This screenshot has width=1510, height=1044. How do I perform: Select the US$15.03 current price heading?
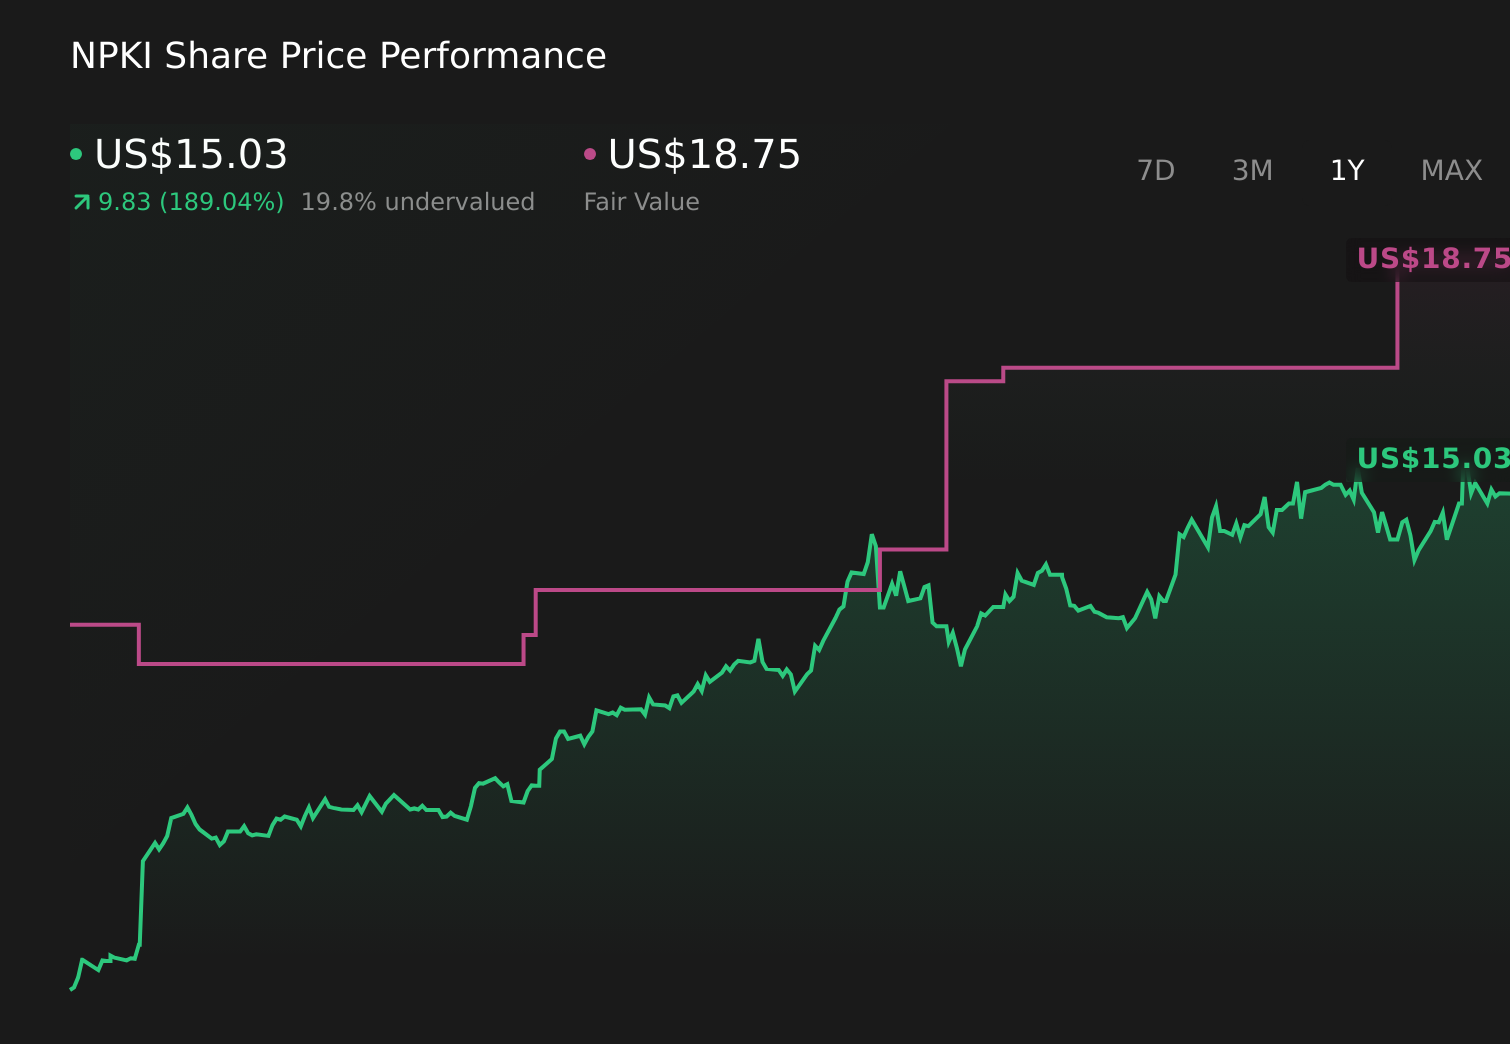tap(190, 155)
